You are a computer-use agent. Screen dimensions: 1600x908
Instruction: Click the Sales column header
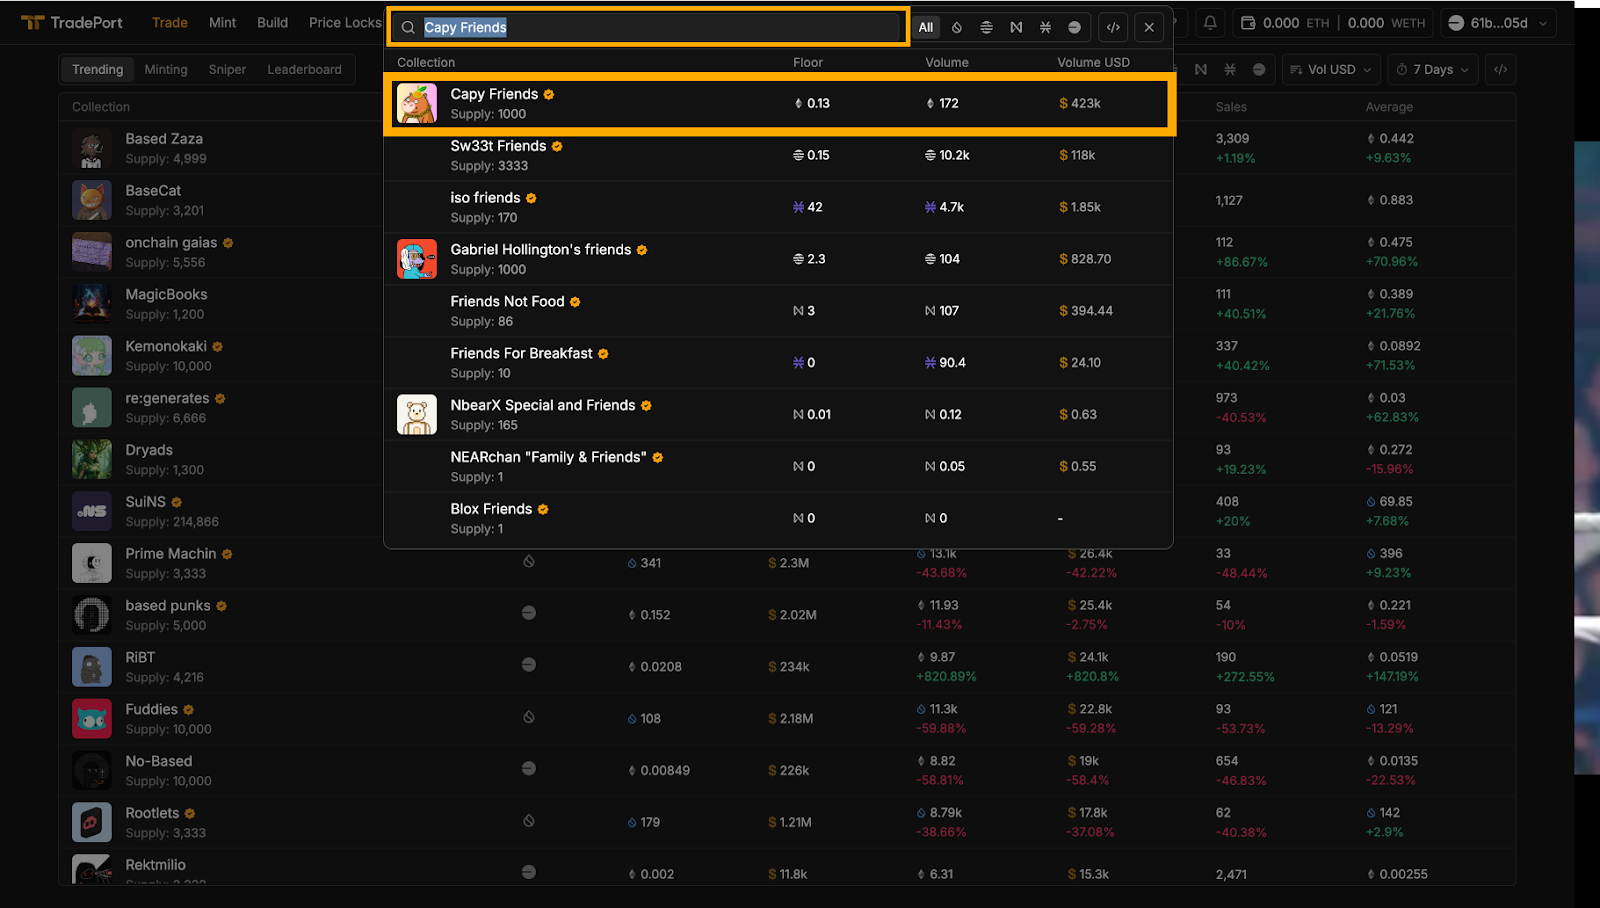(x=1231, y=107)
